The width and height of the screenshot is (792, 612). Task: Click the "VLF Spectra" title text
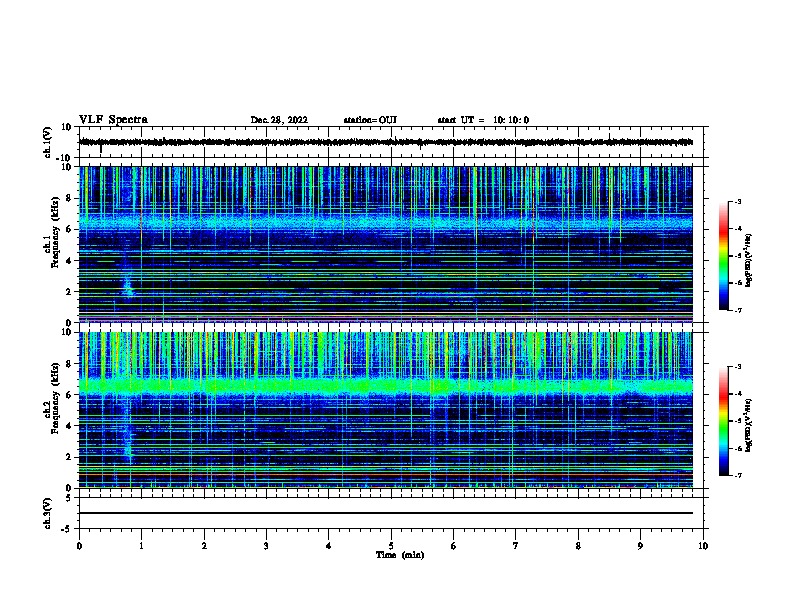(113, 120)
